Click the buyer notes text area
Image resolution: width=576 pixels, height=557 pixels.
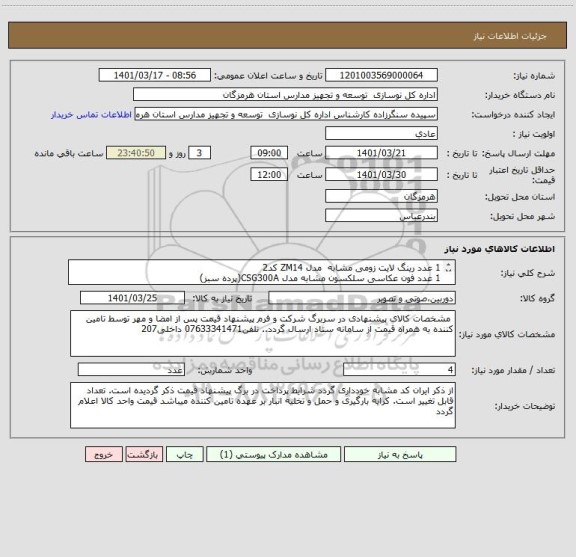coord(263,405)
